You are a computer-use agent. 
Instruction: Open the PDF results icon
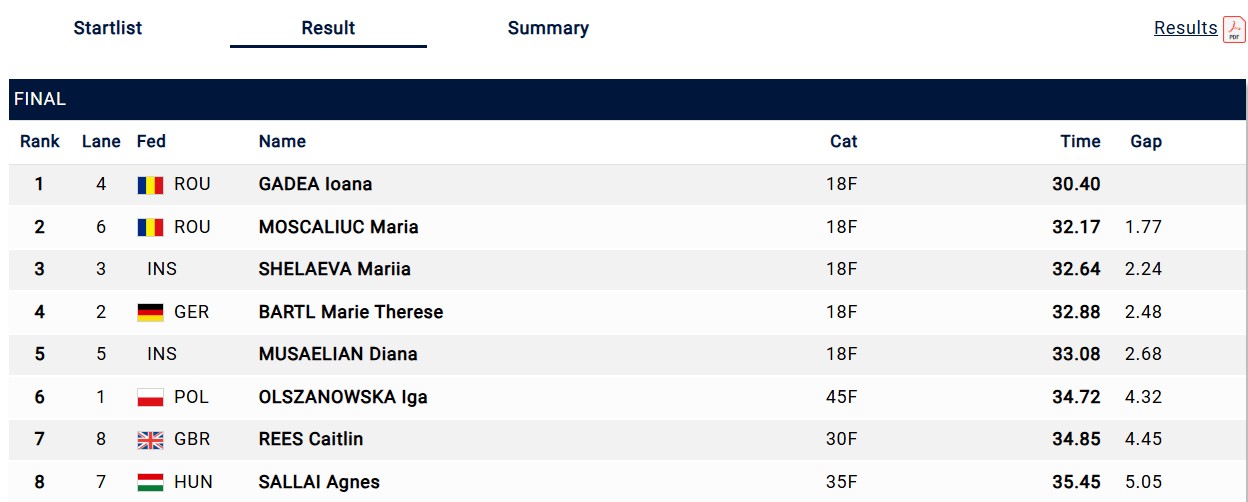[x=1234, y=29]
